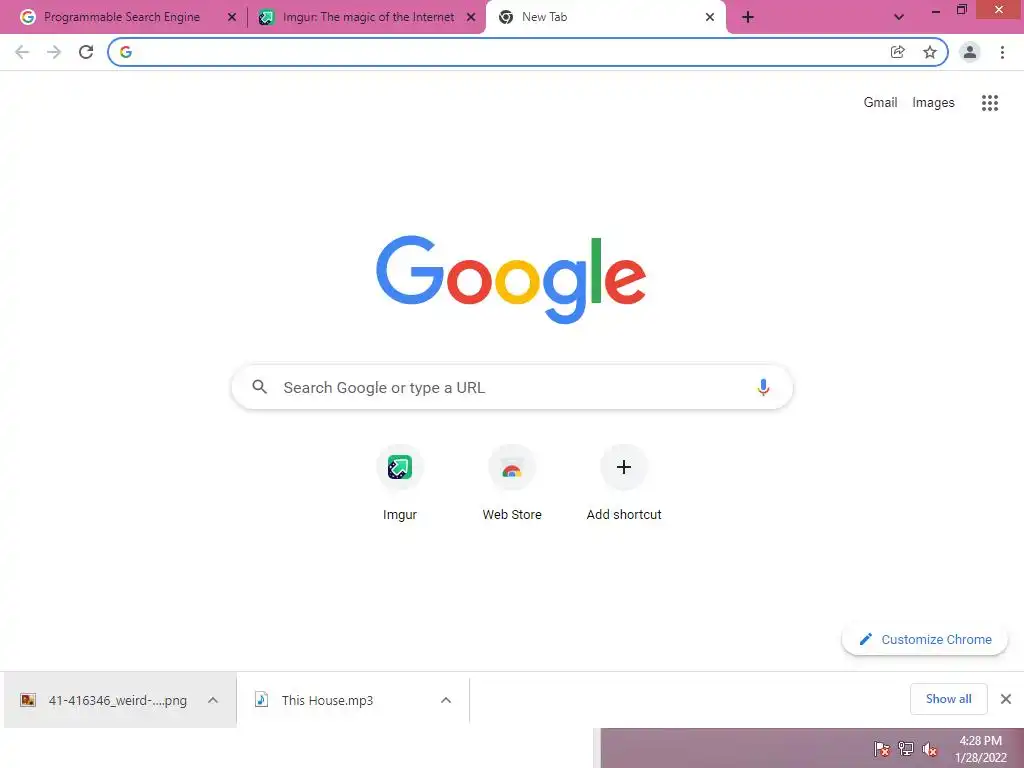
Task: Click the Google logo
Action: click(511, 280)
